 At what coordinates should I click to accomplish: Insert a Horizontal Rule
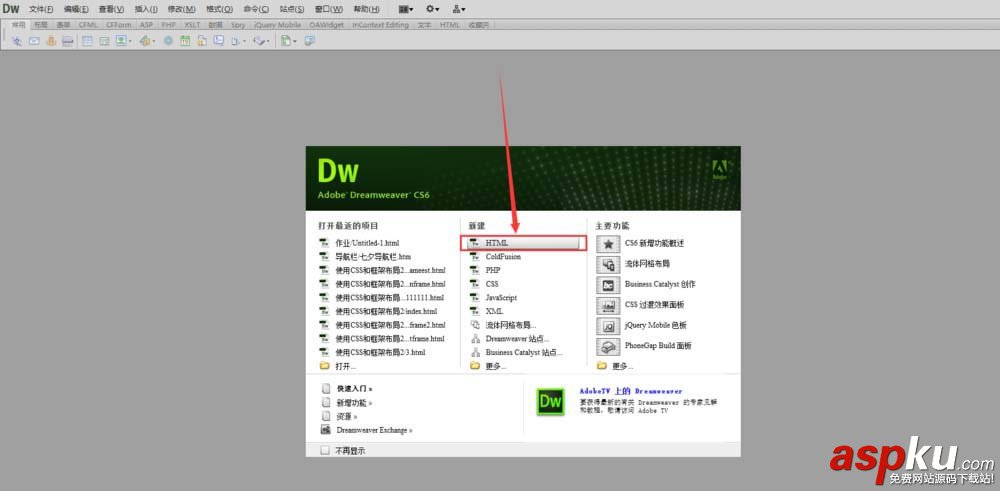[x=68, y=41]
